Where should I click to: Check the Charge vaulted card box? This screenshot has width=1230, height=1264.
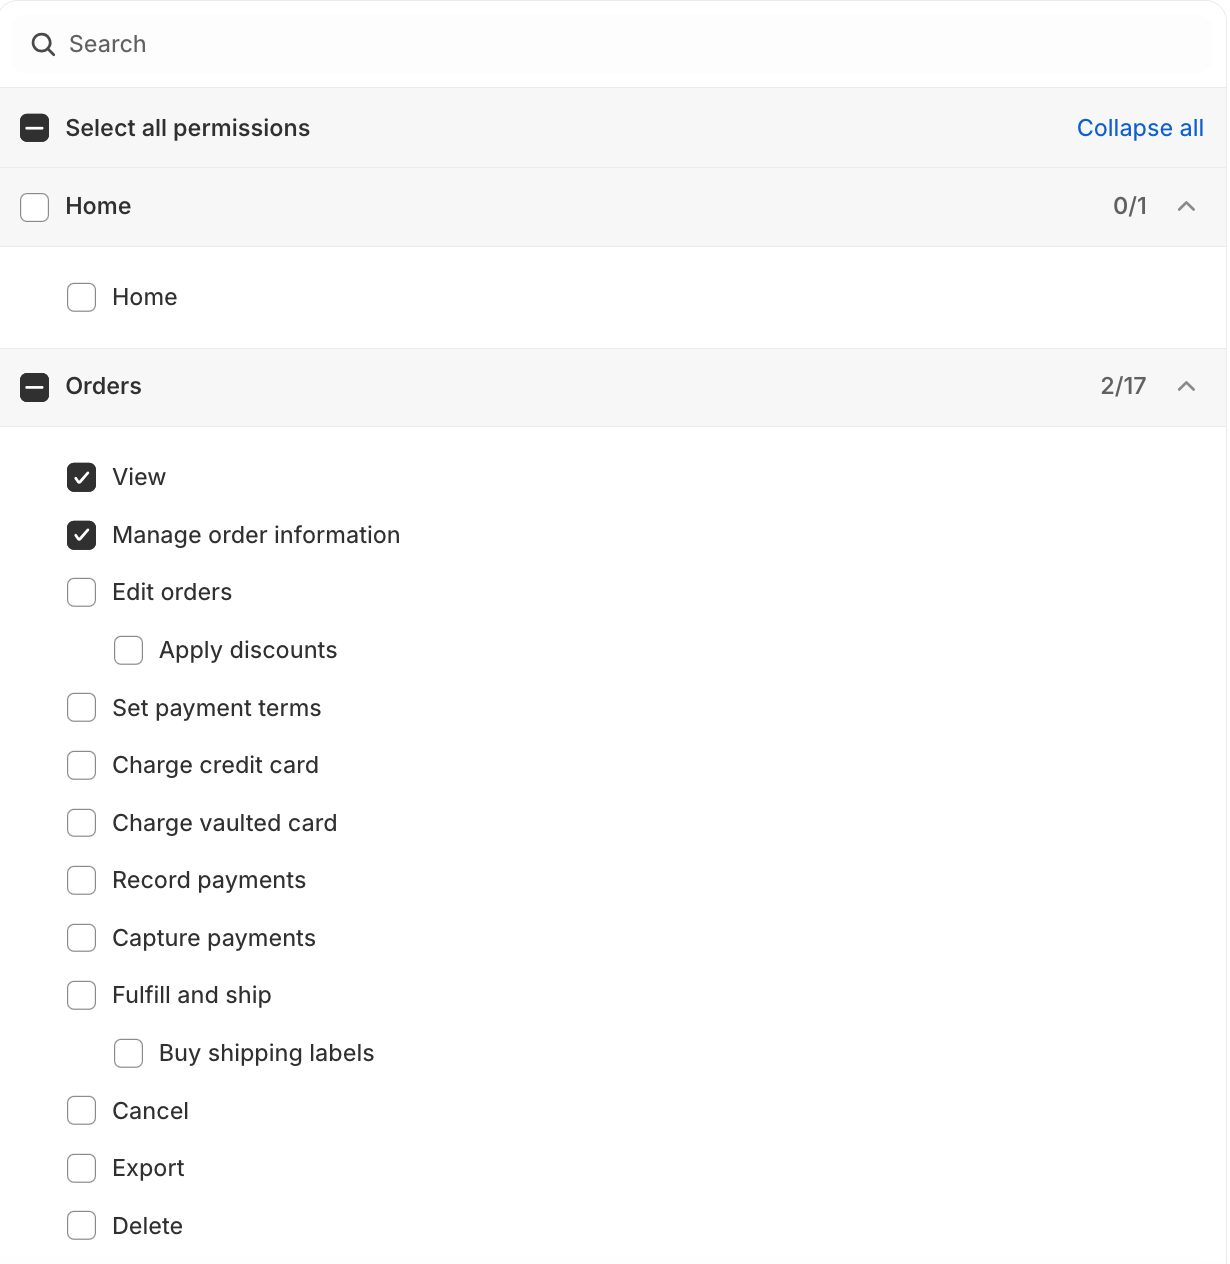pos(82,823)
